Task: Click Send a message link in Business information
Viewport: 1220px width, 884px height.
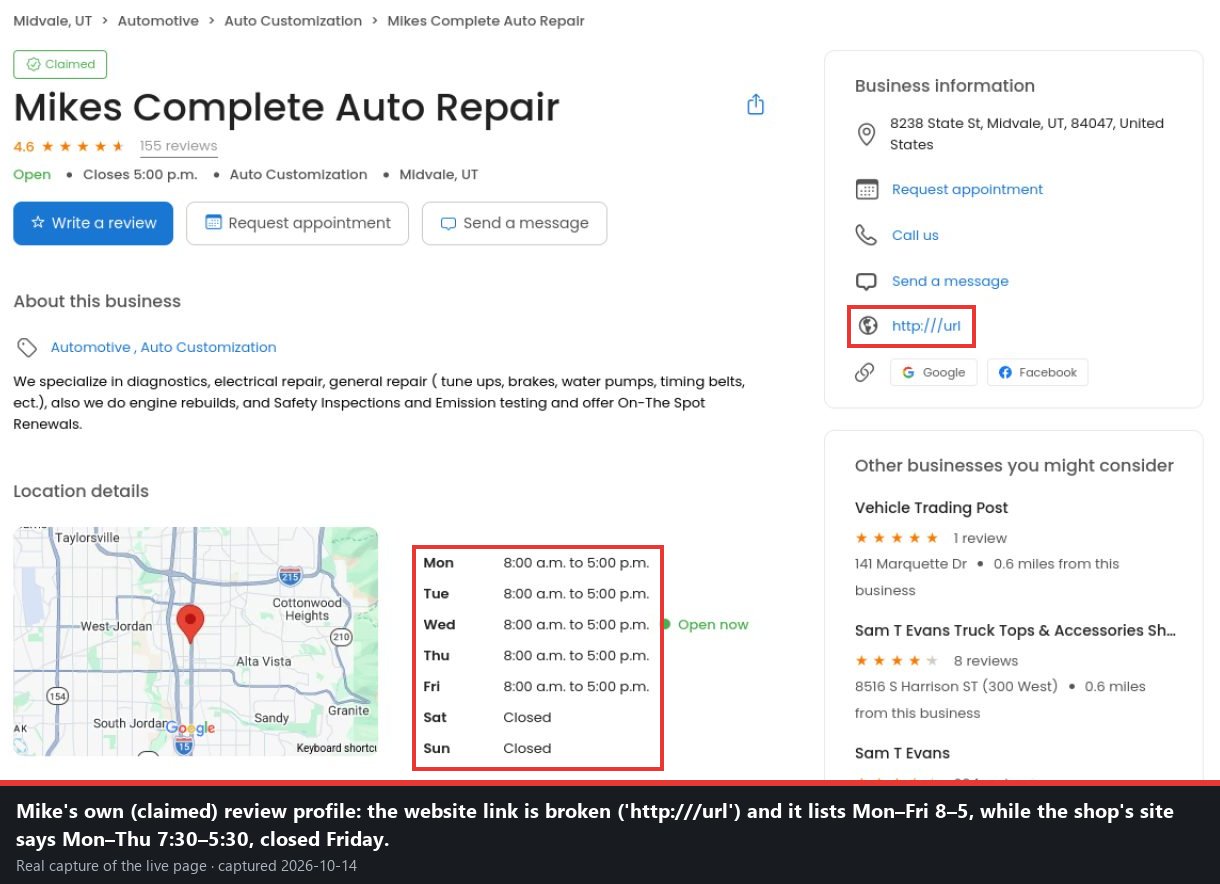Action: click(950, 281)
